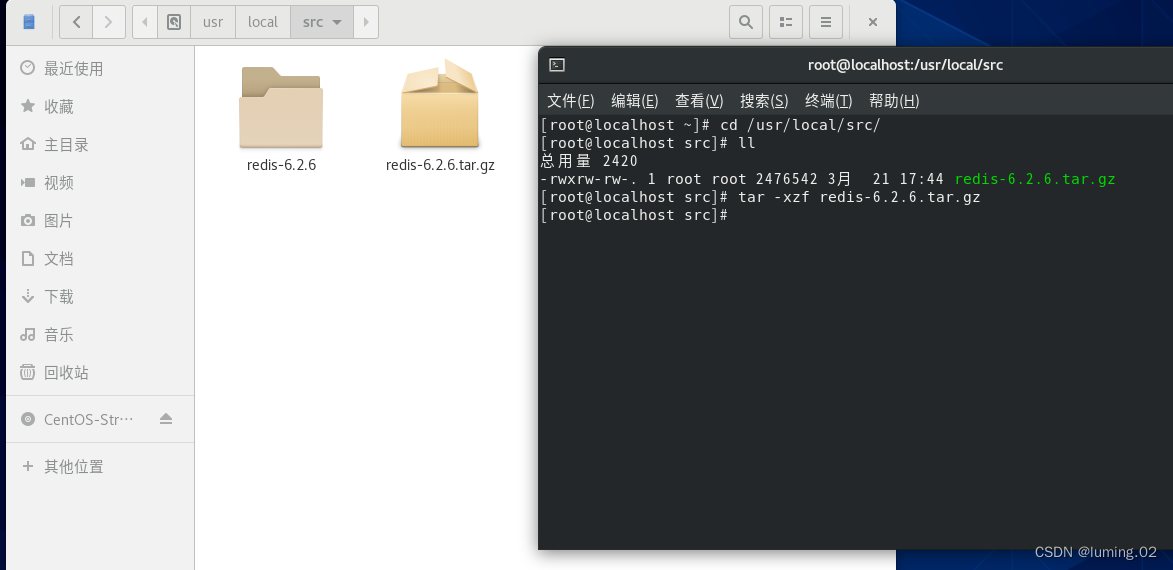Click the redis-6.2.6 folder name label
Viewport: 1173px width, 570px height.
281,165
